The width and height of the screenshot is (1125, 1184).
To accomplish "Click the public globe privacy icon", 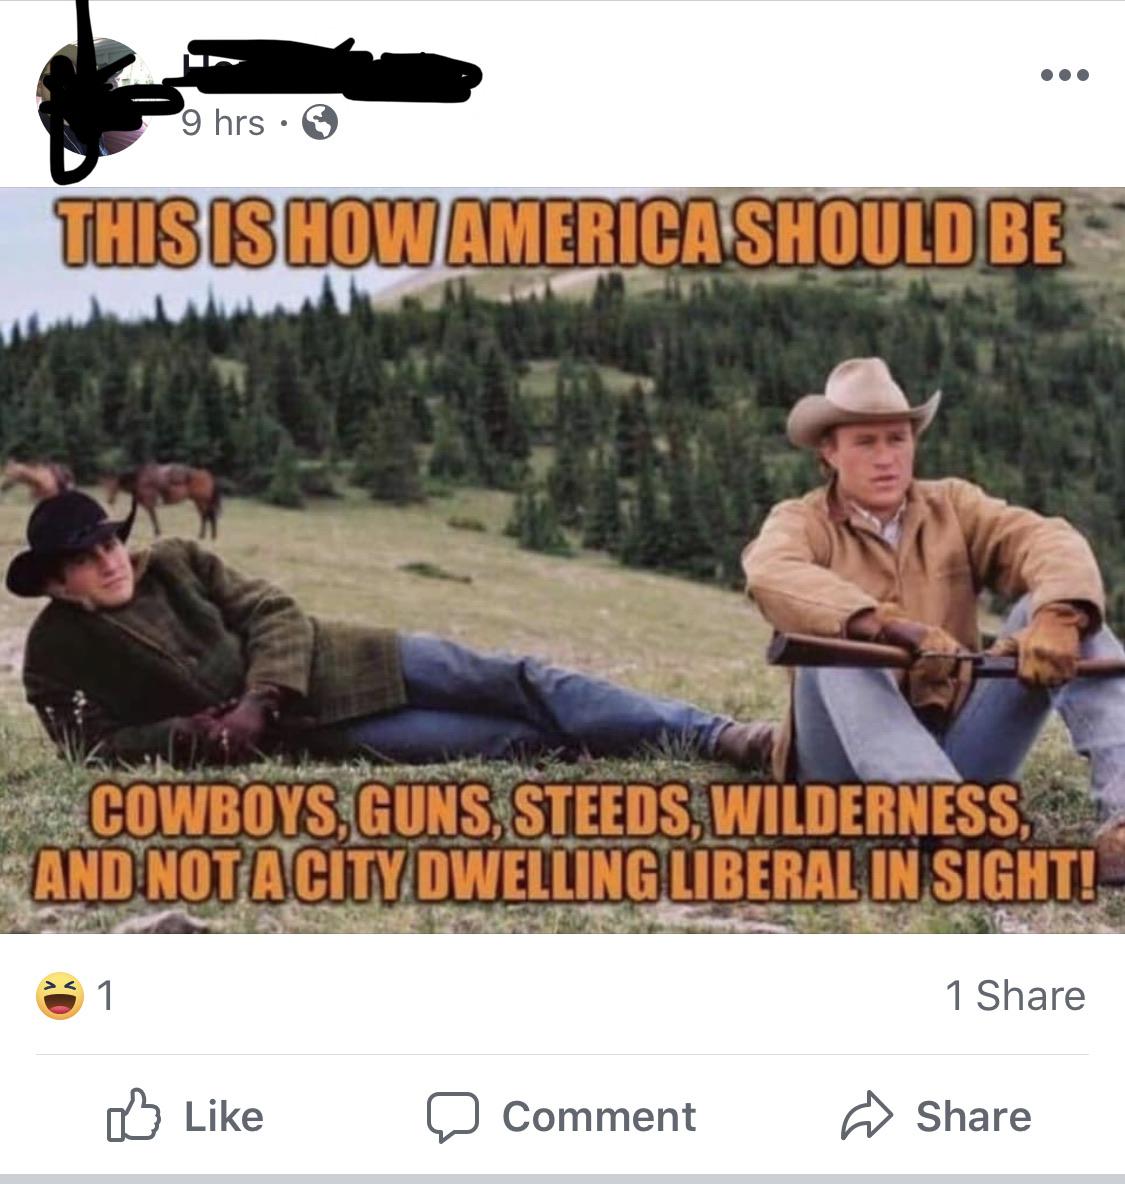I will click(320, 122).
